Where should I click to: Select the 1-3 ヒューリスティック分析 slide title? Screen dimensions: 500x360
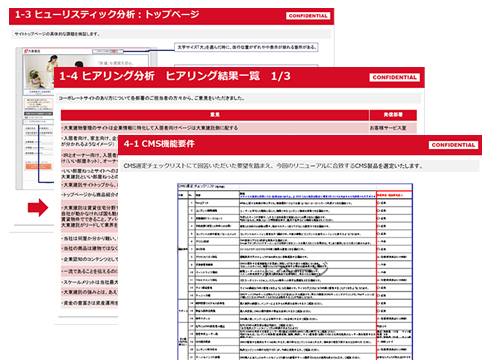point(107,15)
